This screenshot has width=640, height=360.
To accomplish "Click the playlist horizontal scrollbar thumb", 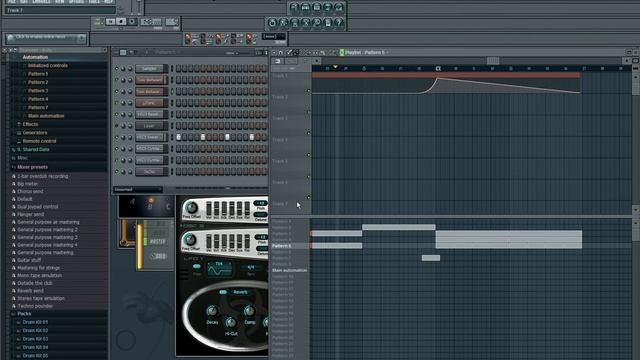I will [493, 60].
